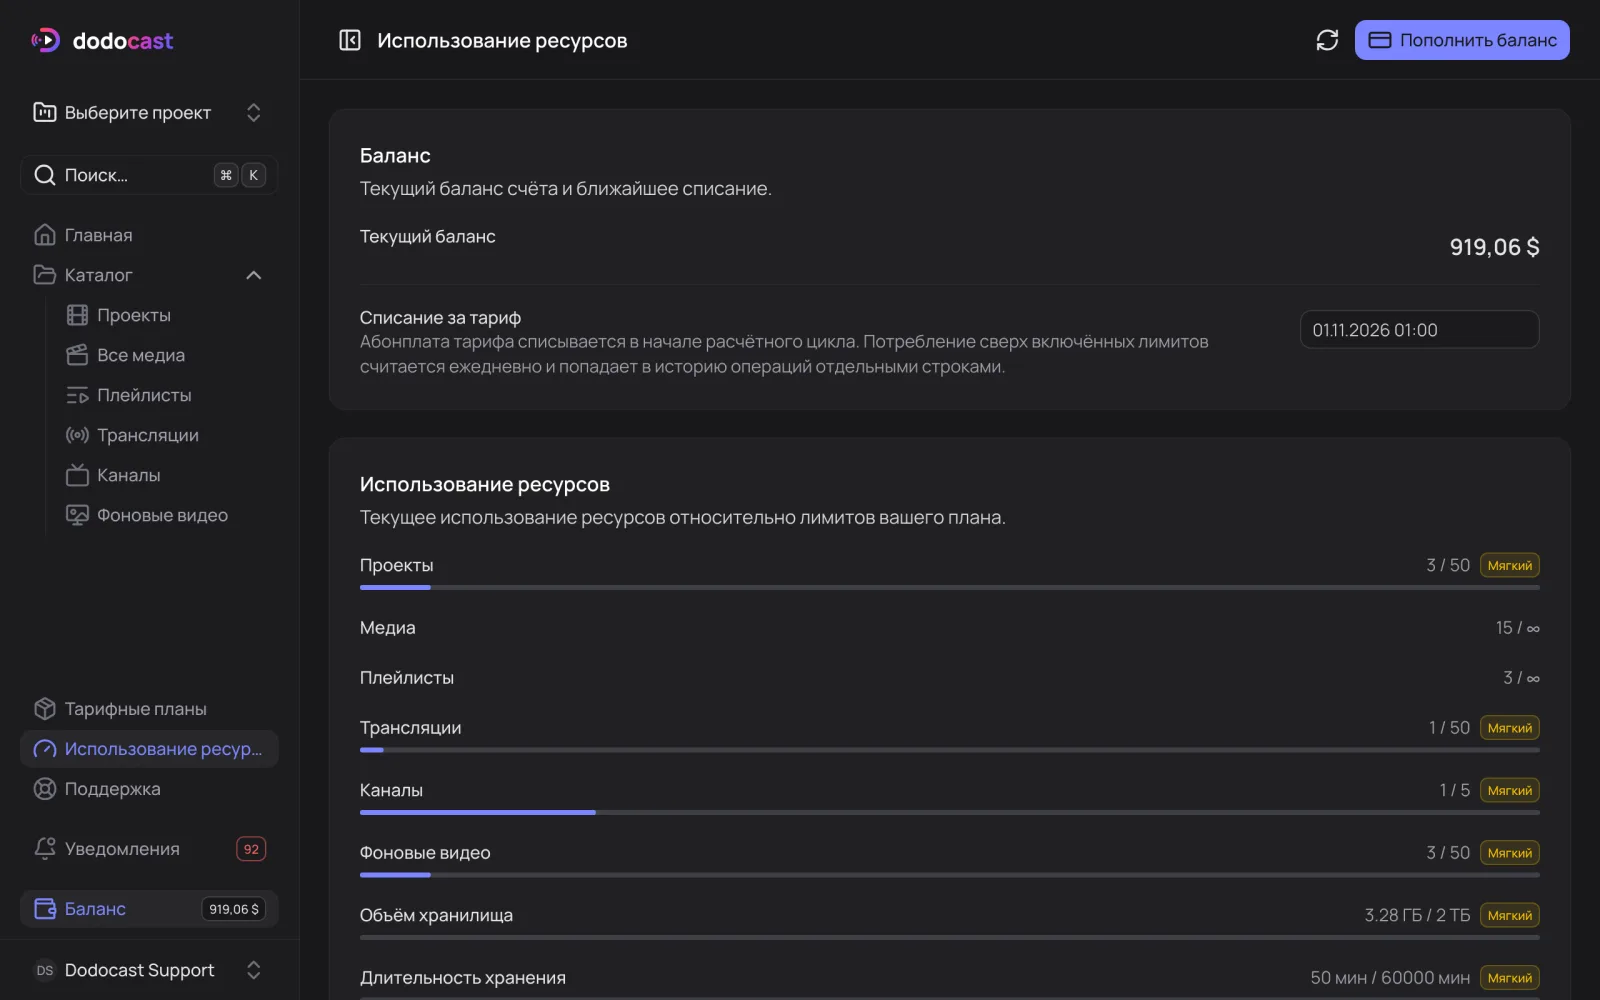The image size is (1600, 1000).
Task: Collapse the Каталог section chevron
Action: pyautogui.click(x=254, y=275)
